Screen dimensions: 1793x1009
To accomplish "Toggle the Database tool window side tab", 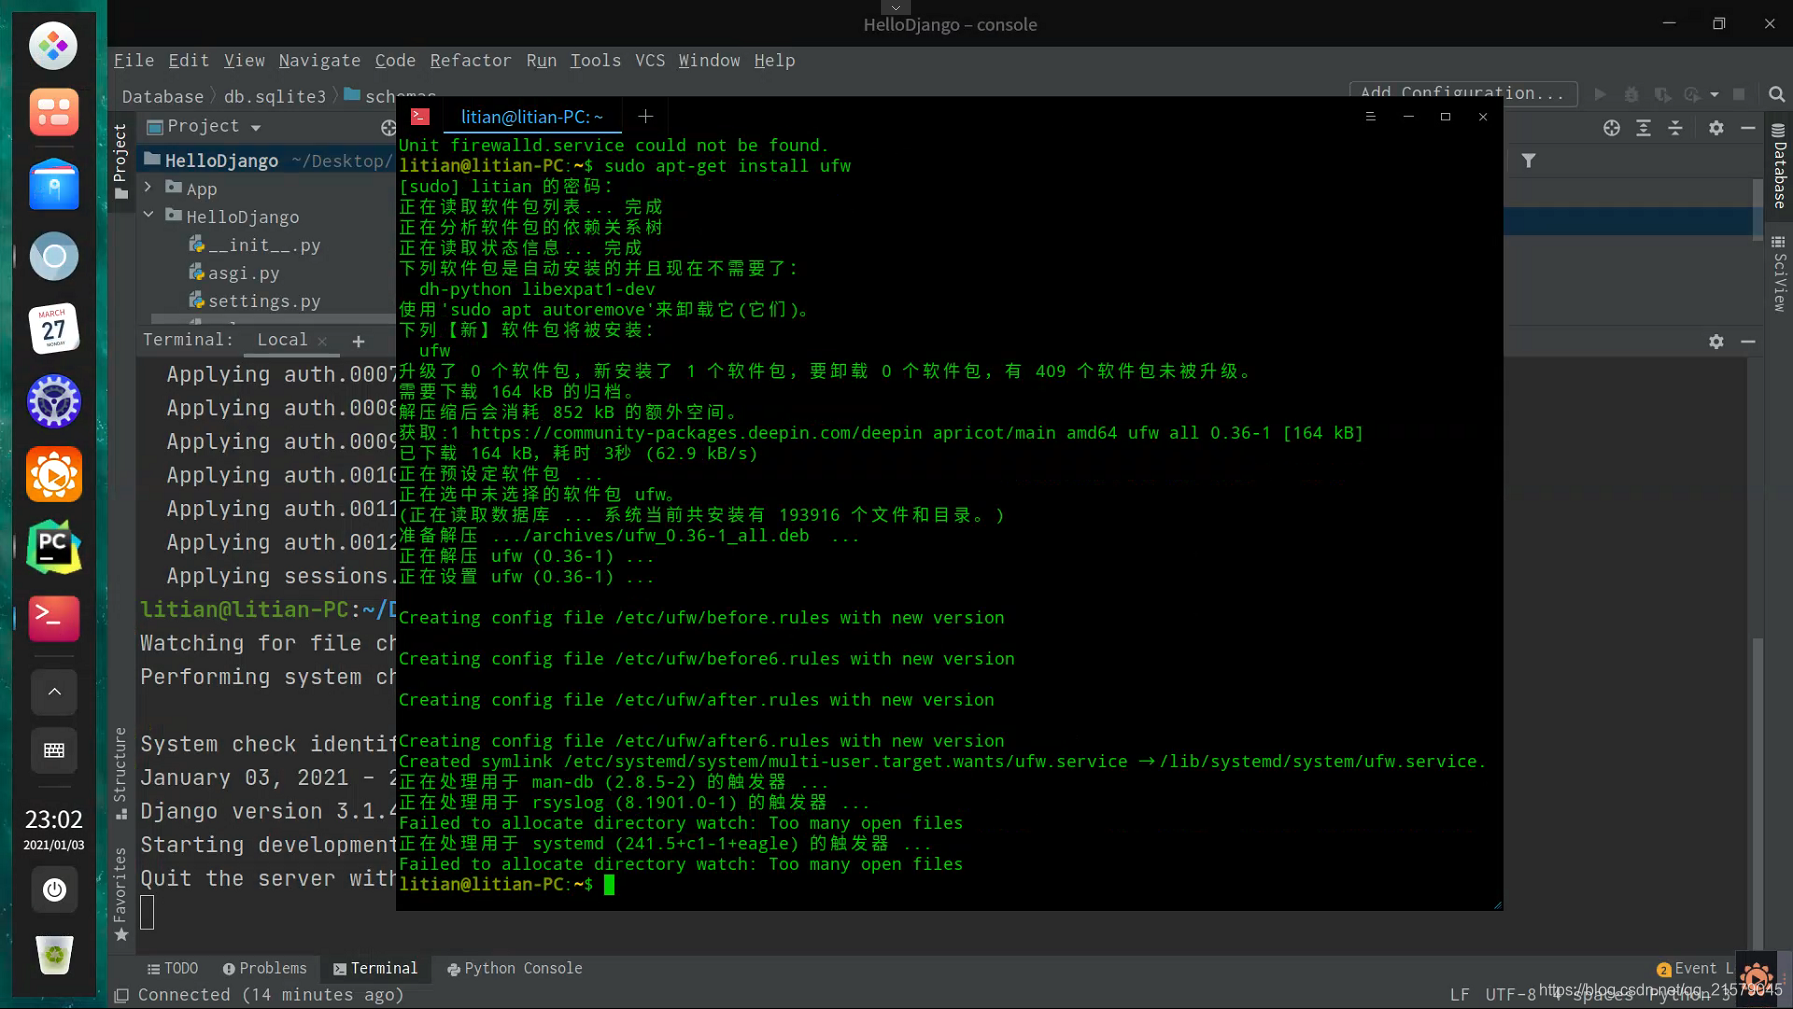I will (1779, 165).
